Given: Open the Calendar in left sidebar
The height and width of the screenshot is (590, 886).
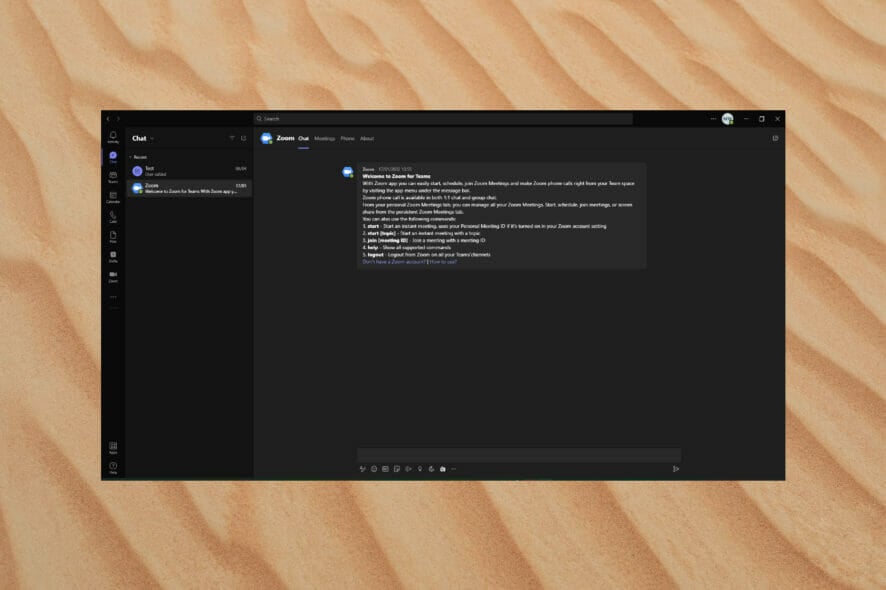Looking at the screenshot, I should [x=113, y=197].
